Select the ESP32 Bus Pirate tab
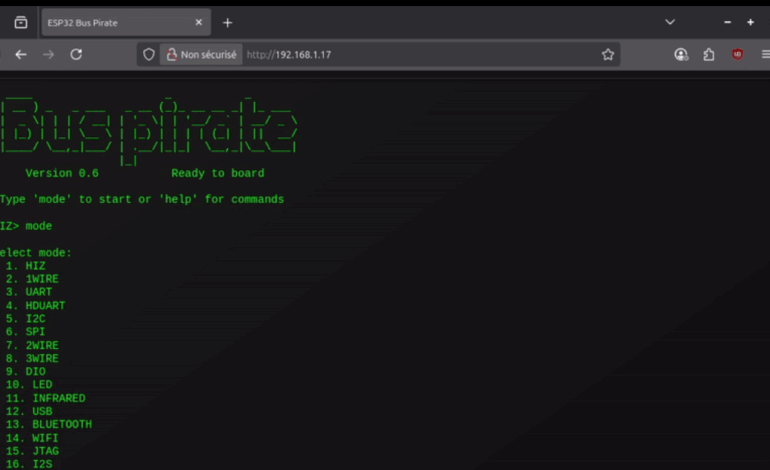Image resolution: width=770 pixels, height=470 pixels. point(126,23)
